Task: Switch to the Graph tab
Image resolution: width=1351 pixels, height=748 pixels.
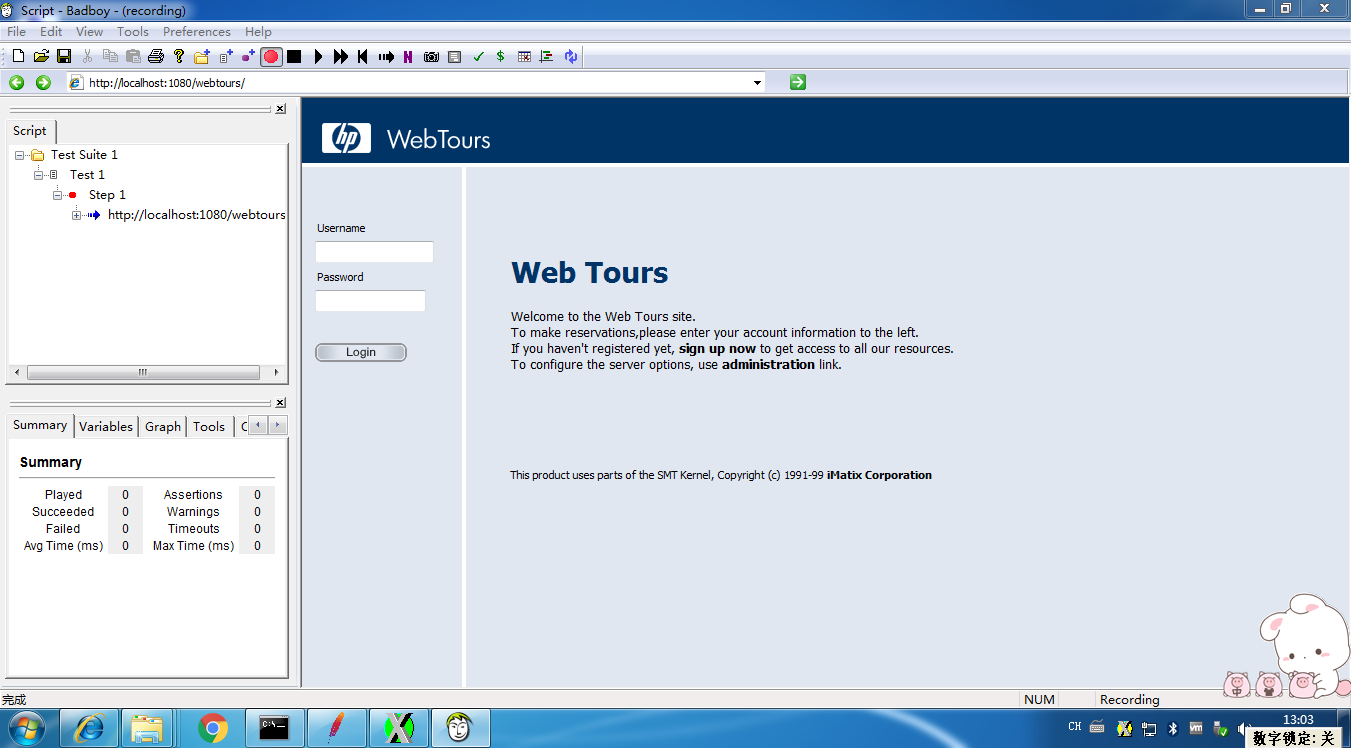Action: pos(163,427)
